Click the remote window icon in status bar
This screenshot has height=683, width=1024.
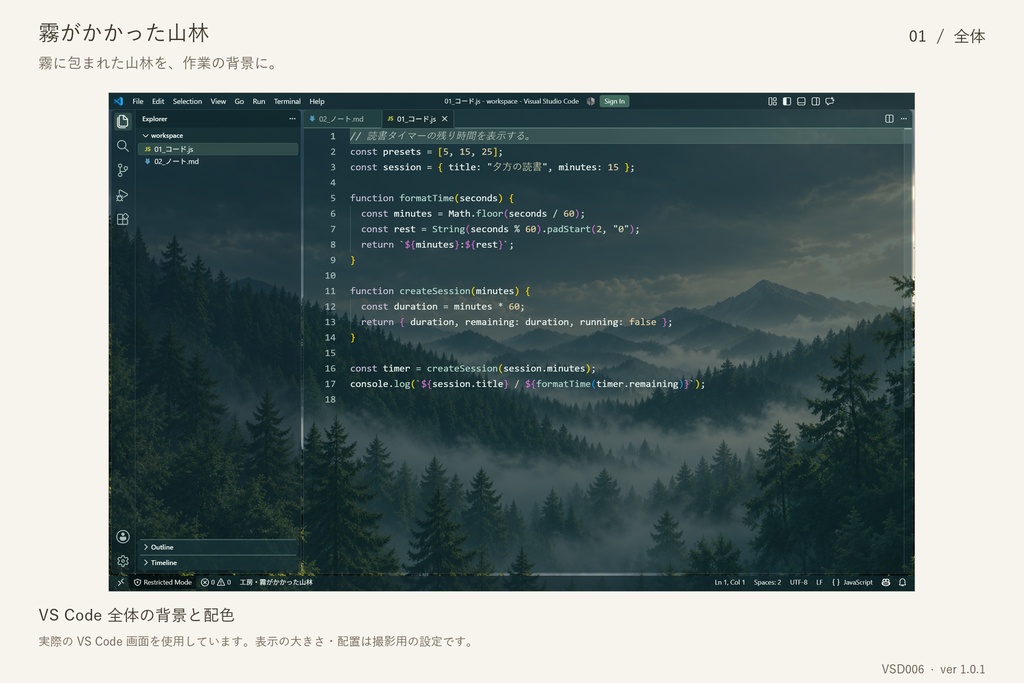point(120,582)
